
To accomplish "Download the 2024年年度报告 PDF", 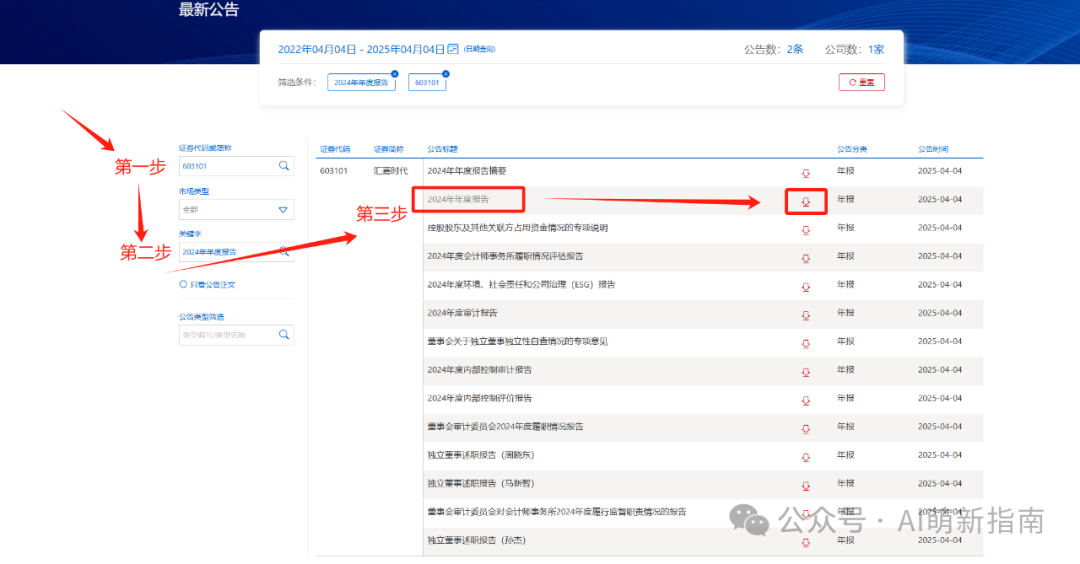I will (805, 202).
